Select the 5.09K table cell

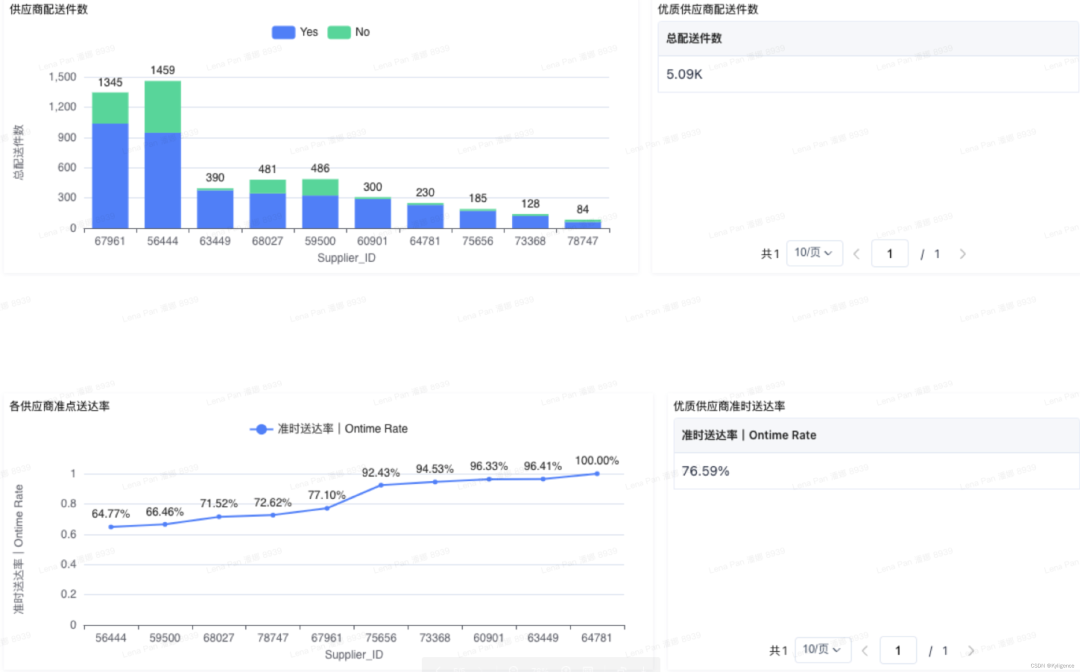(868, 74)
